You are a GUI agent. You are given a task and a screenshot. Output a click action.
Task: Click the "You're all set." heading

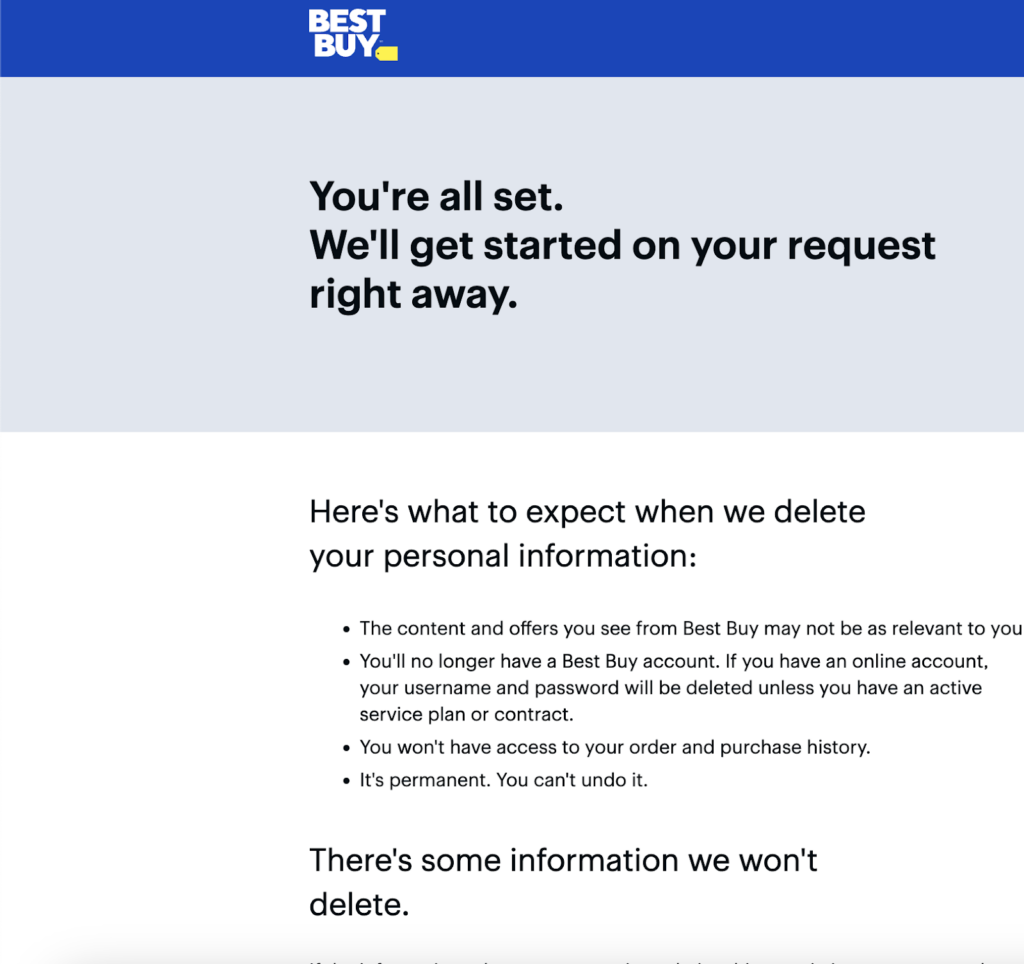point(437,196)
